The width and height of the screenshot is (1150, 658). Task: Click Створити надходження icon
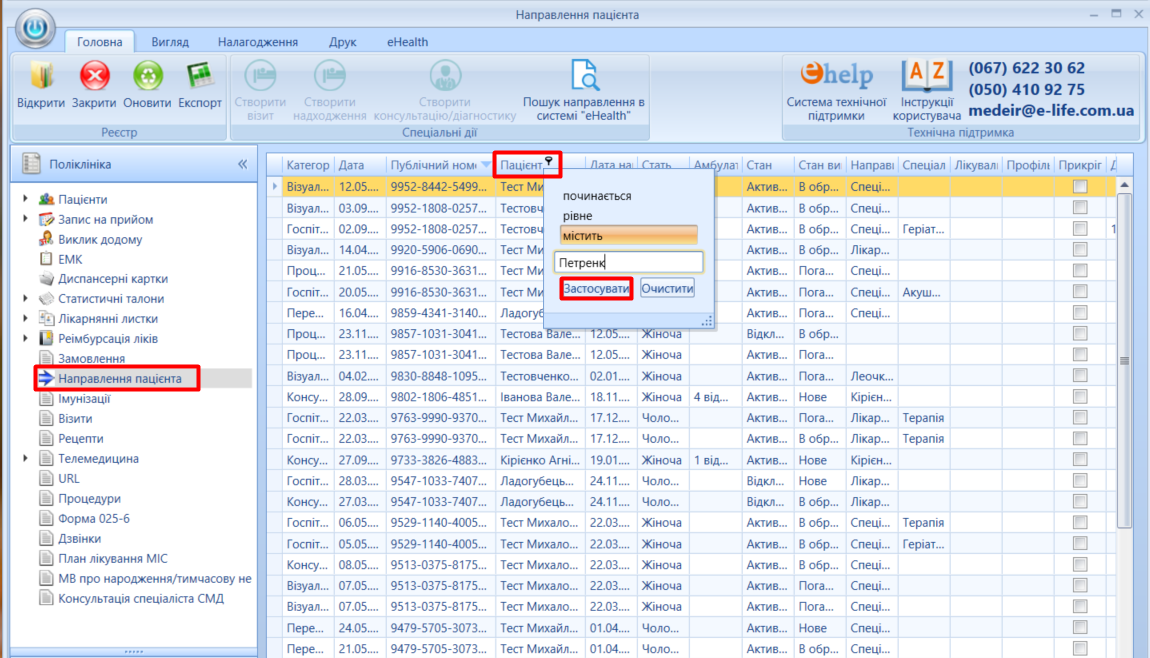click(329, 90)
